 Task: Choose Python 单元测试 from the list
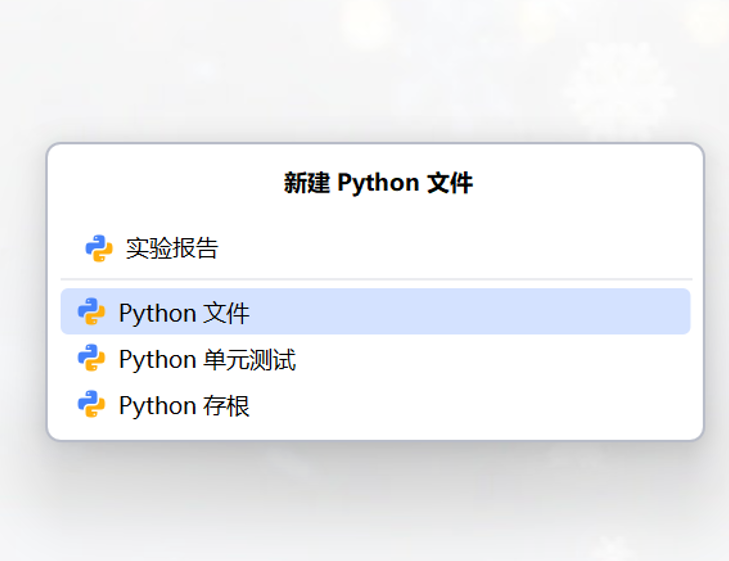[207, 359]
